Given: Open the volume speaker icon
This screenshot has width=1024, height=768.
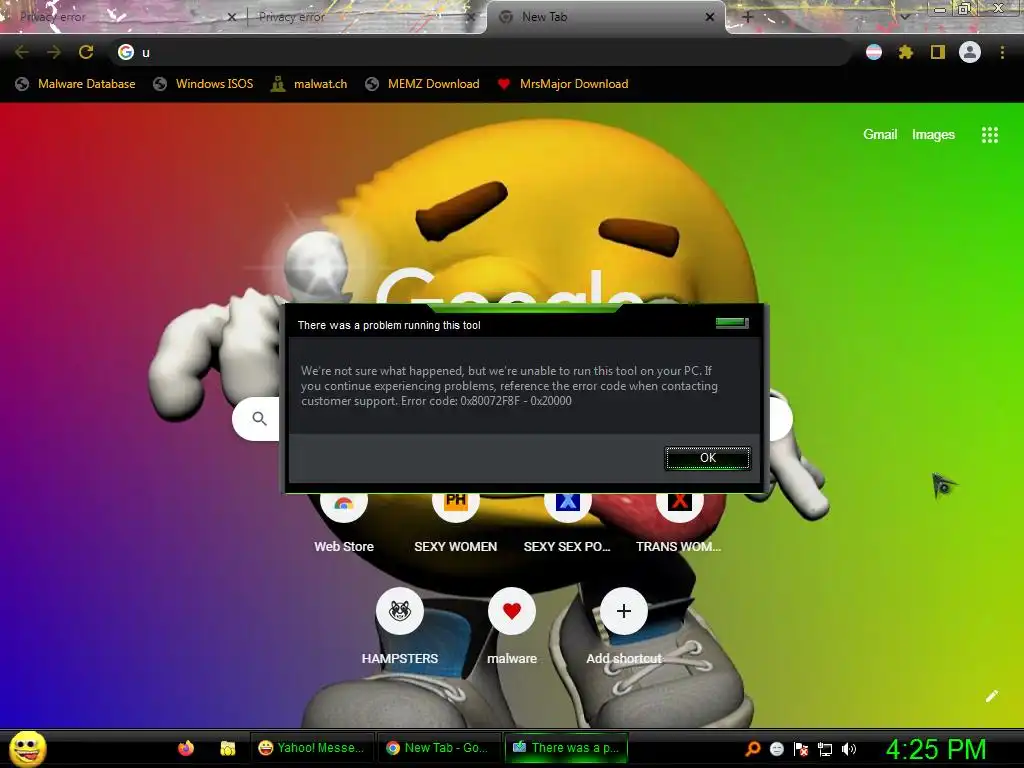Looking at the screenshot, I should [848, 749].
